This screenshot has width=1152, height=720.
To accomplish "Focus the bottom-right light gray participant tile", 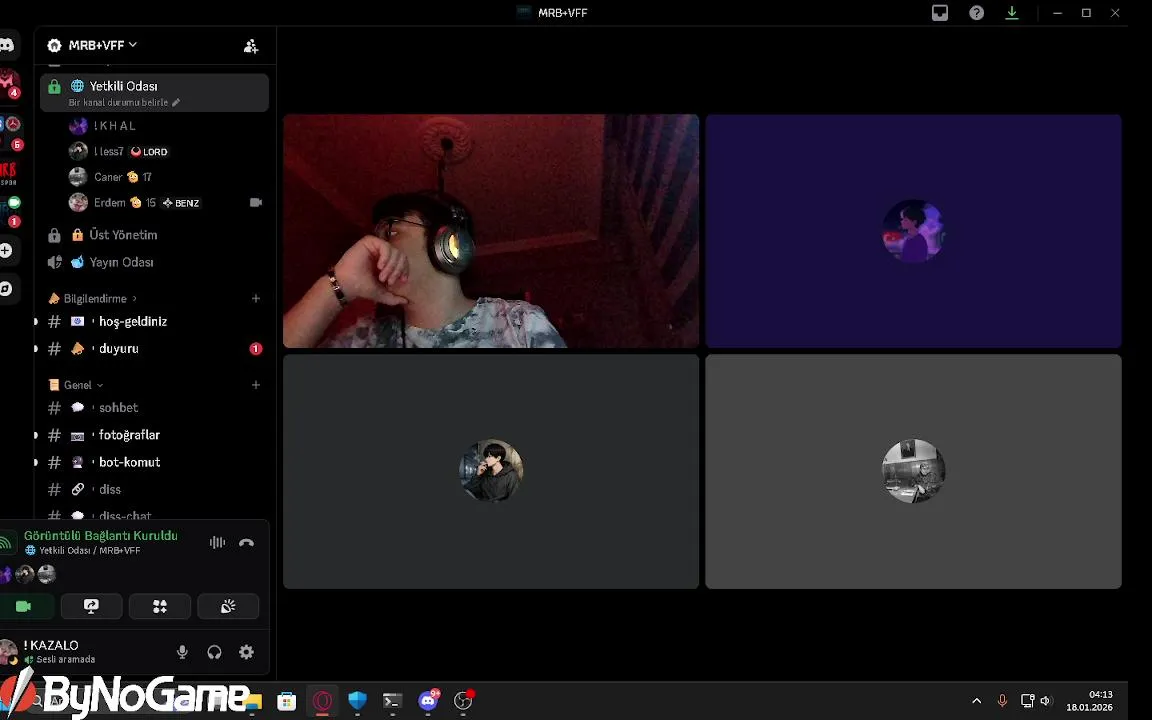I will point(913,472).
